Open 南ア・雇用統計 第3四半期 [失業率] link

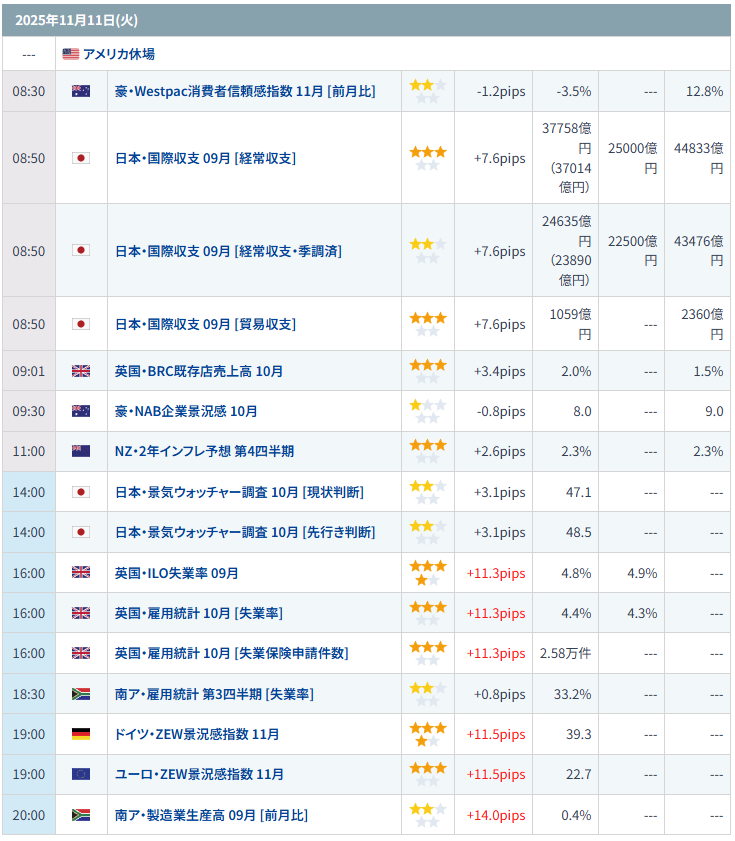[x=214, y=694]
